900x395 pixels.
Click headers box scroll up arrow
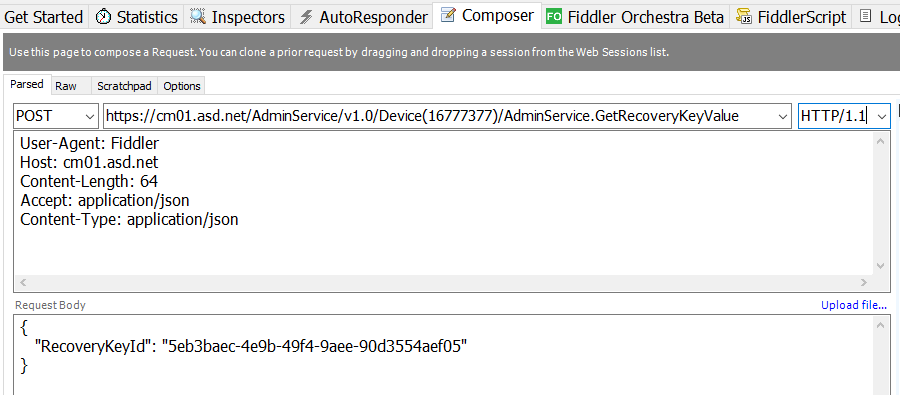[881, 141]
